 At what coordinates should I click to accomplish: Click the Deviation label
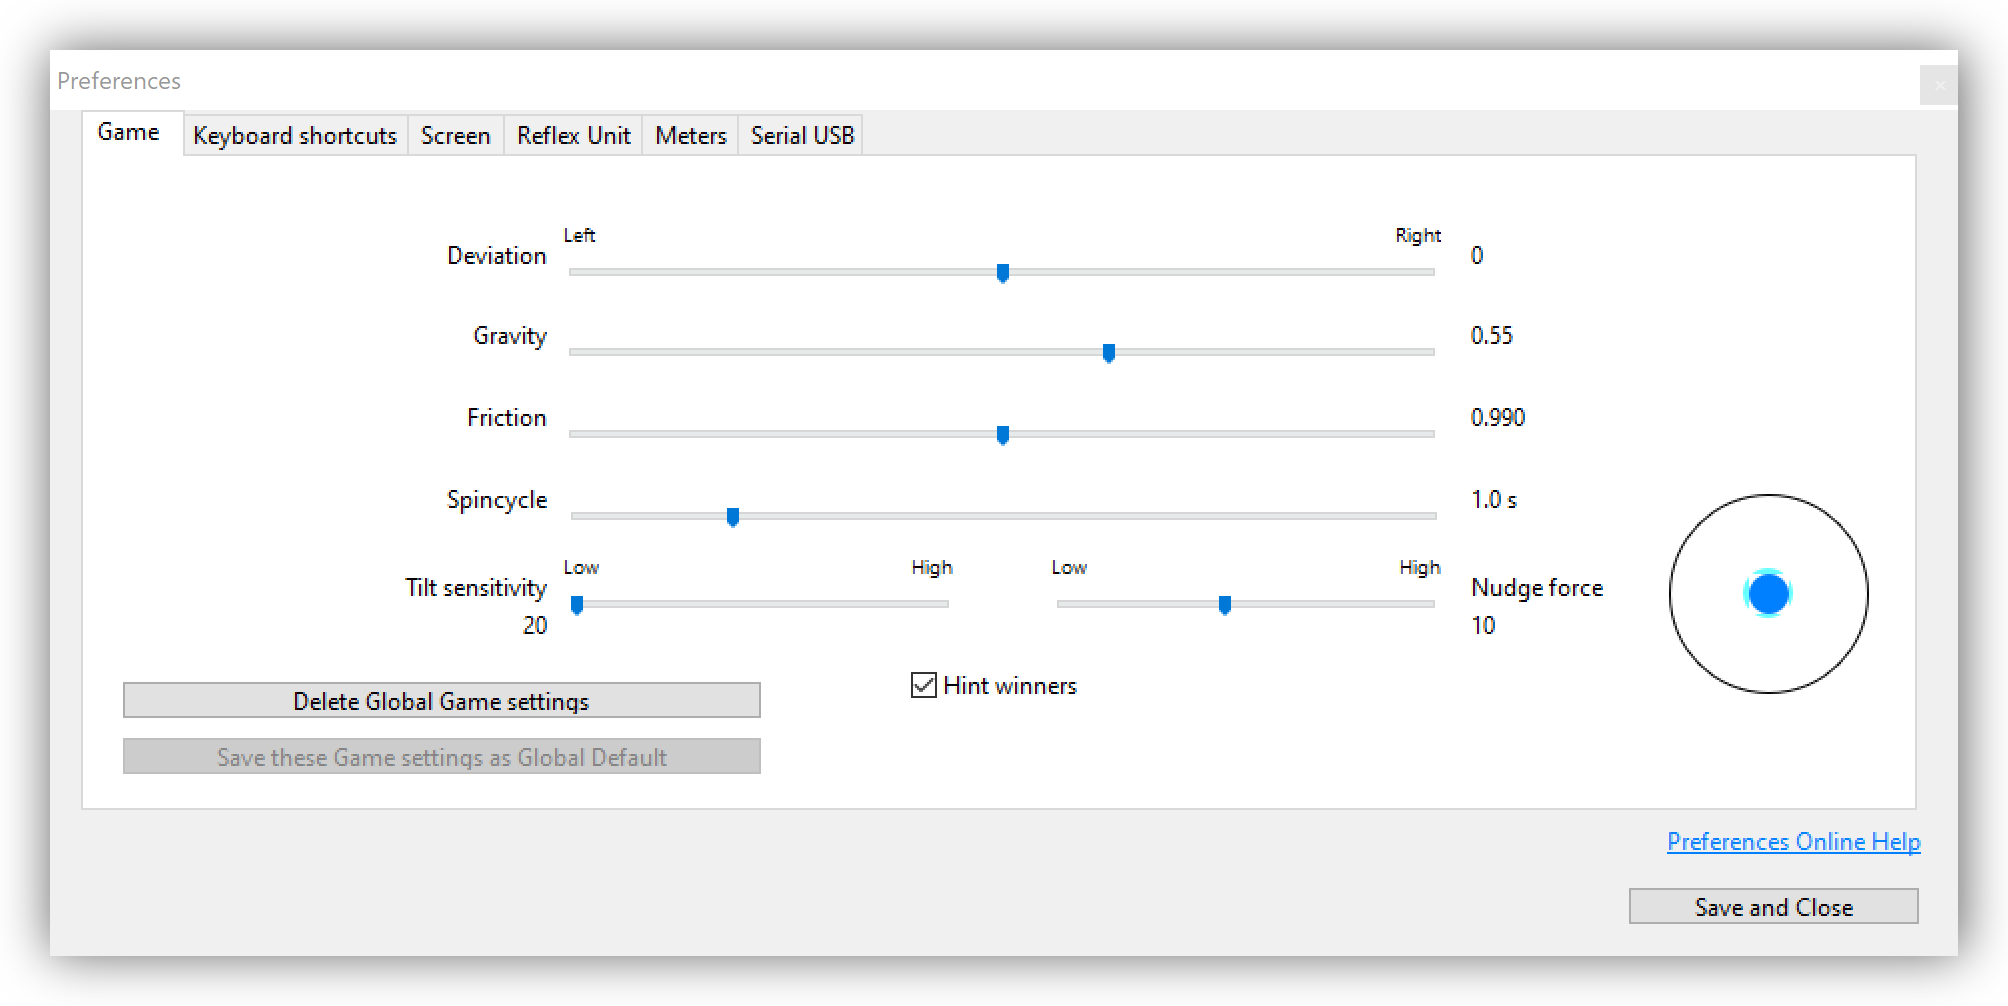[497, 256]
